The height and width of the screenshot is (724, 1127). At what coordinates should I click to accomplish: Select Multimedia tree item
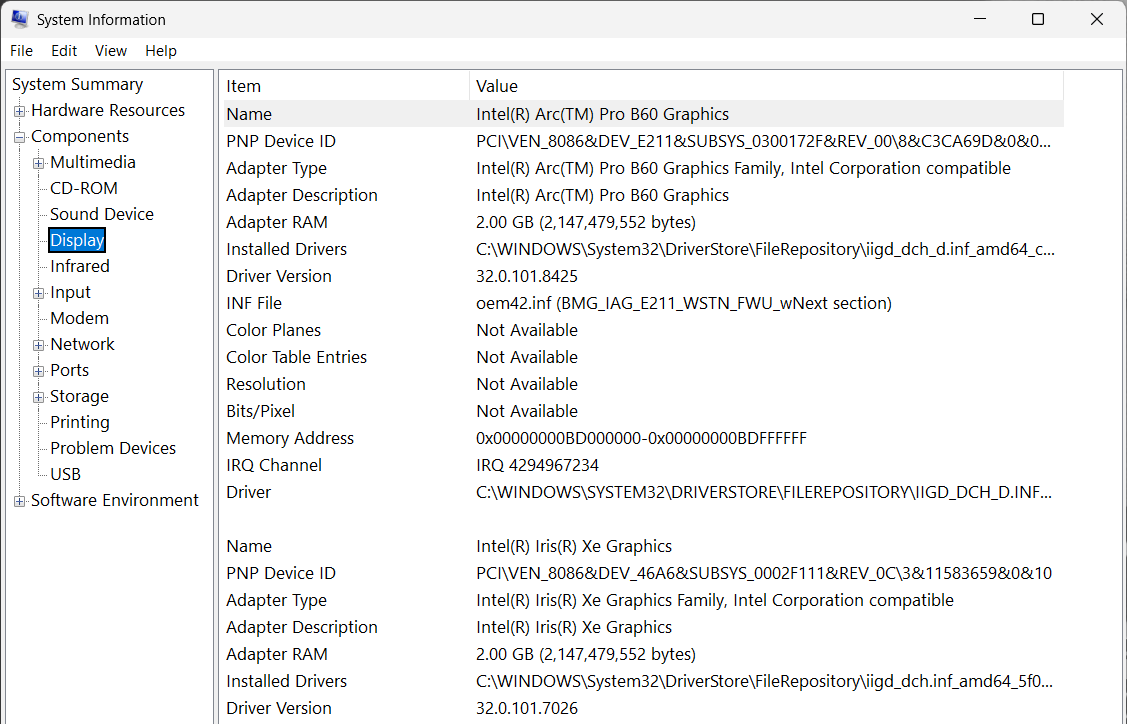(x=93, y=162)
